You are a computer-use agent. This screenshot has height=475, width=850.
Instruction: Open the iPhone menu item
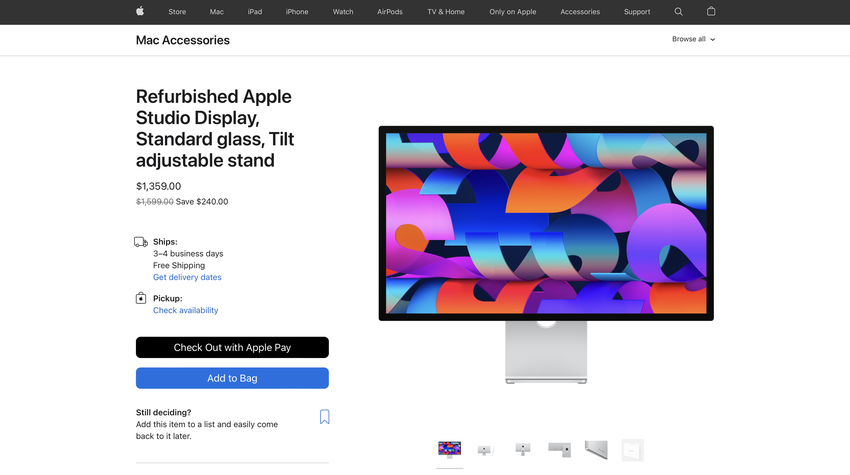pos(297,11)
